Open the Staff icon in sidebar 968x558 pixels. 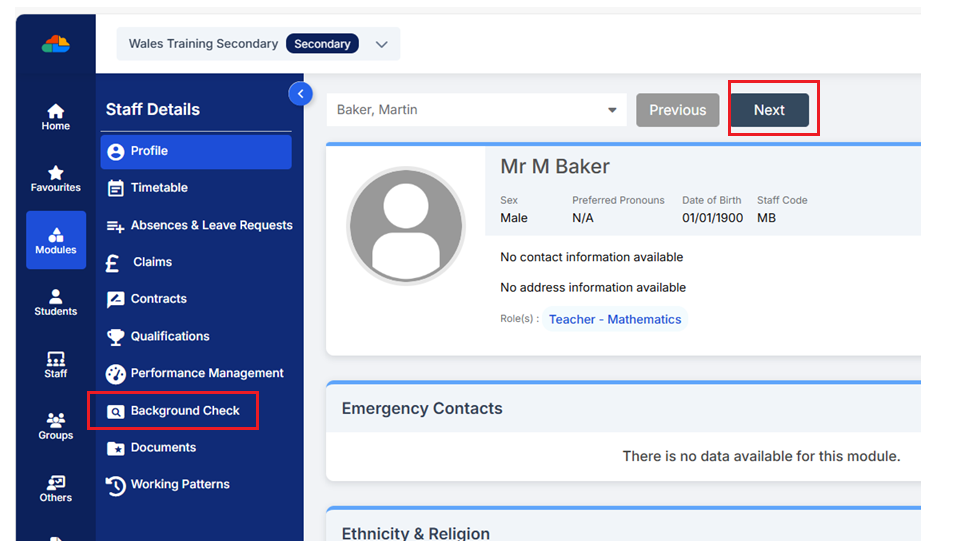pyautogui.click(x=55, y=364)
